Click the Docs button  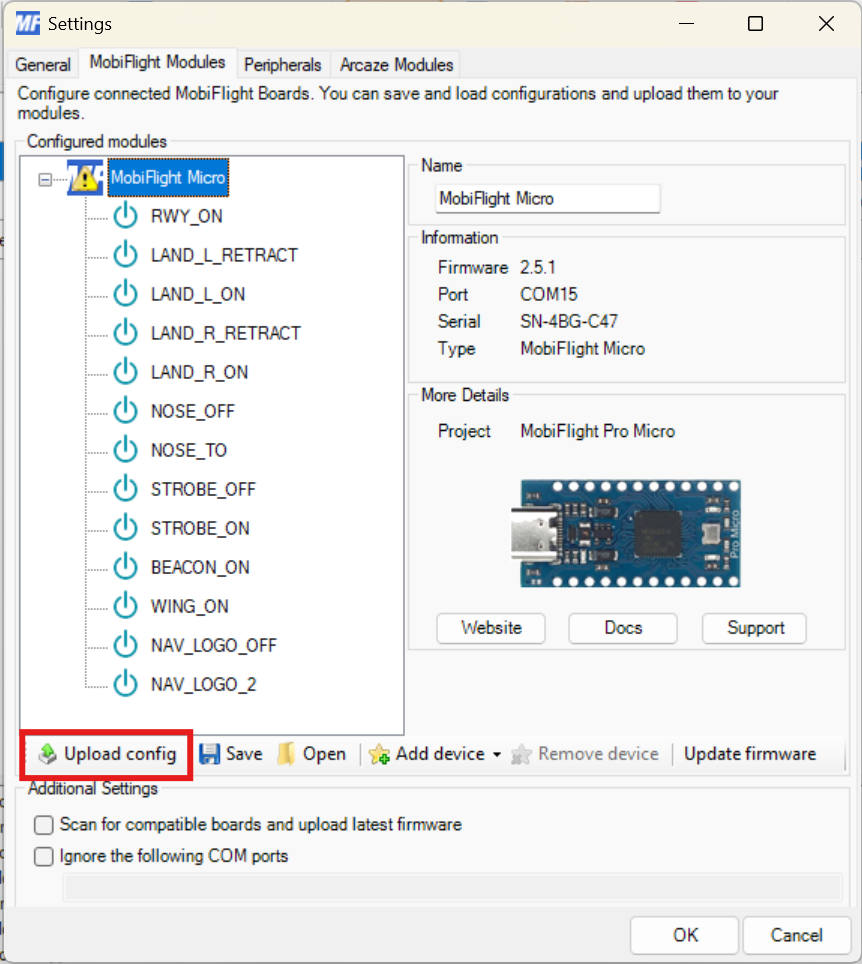click(623, 628)
